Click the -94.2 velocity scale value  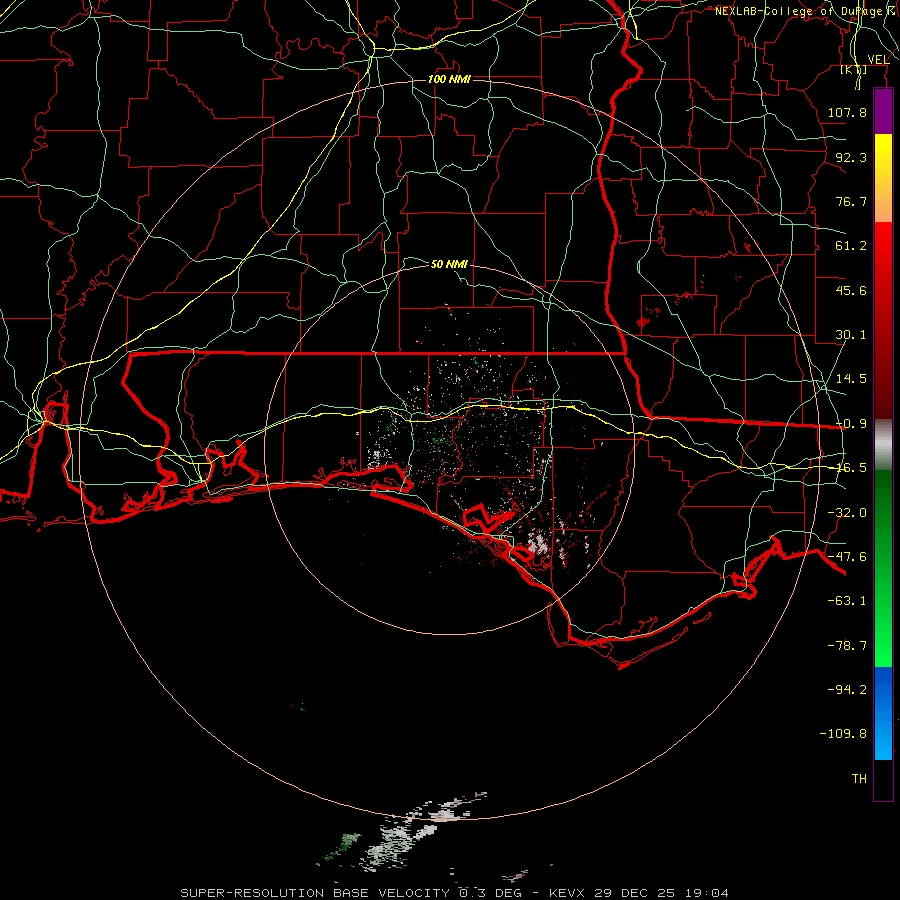(x=847, y=689)
